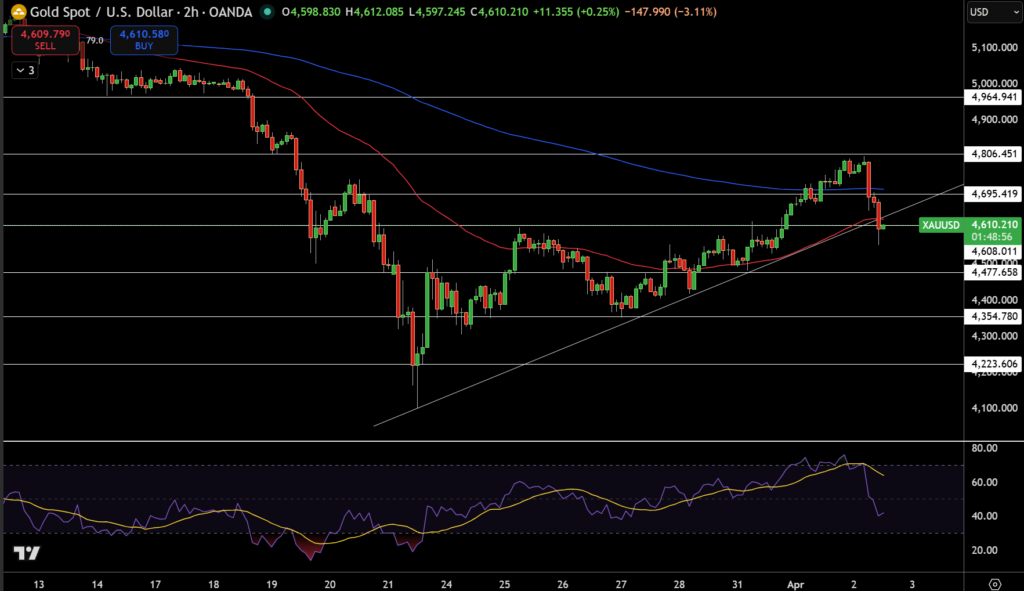The height and width of the screenshot is (591, 1024).
Task: Click the spread value 79.0 between Sell and Buy
Action: 95,40
